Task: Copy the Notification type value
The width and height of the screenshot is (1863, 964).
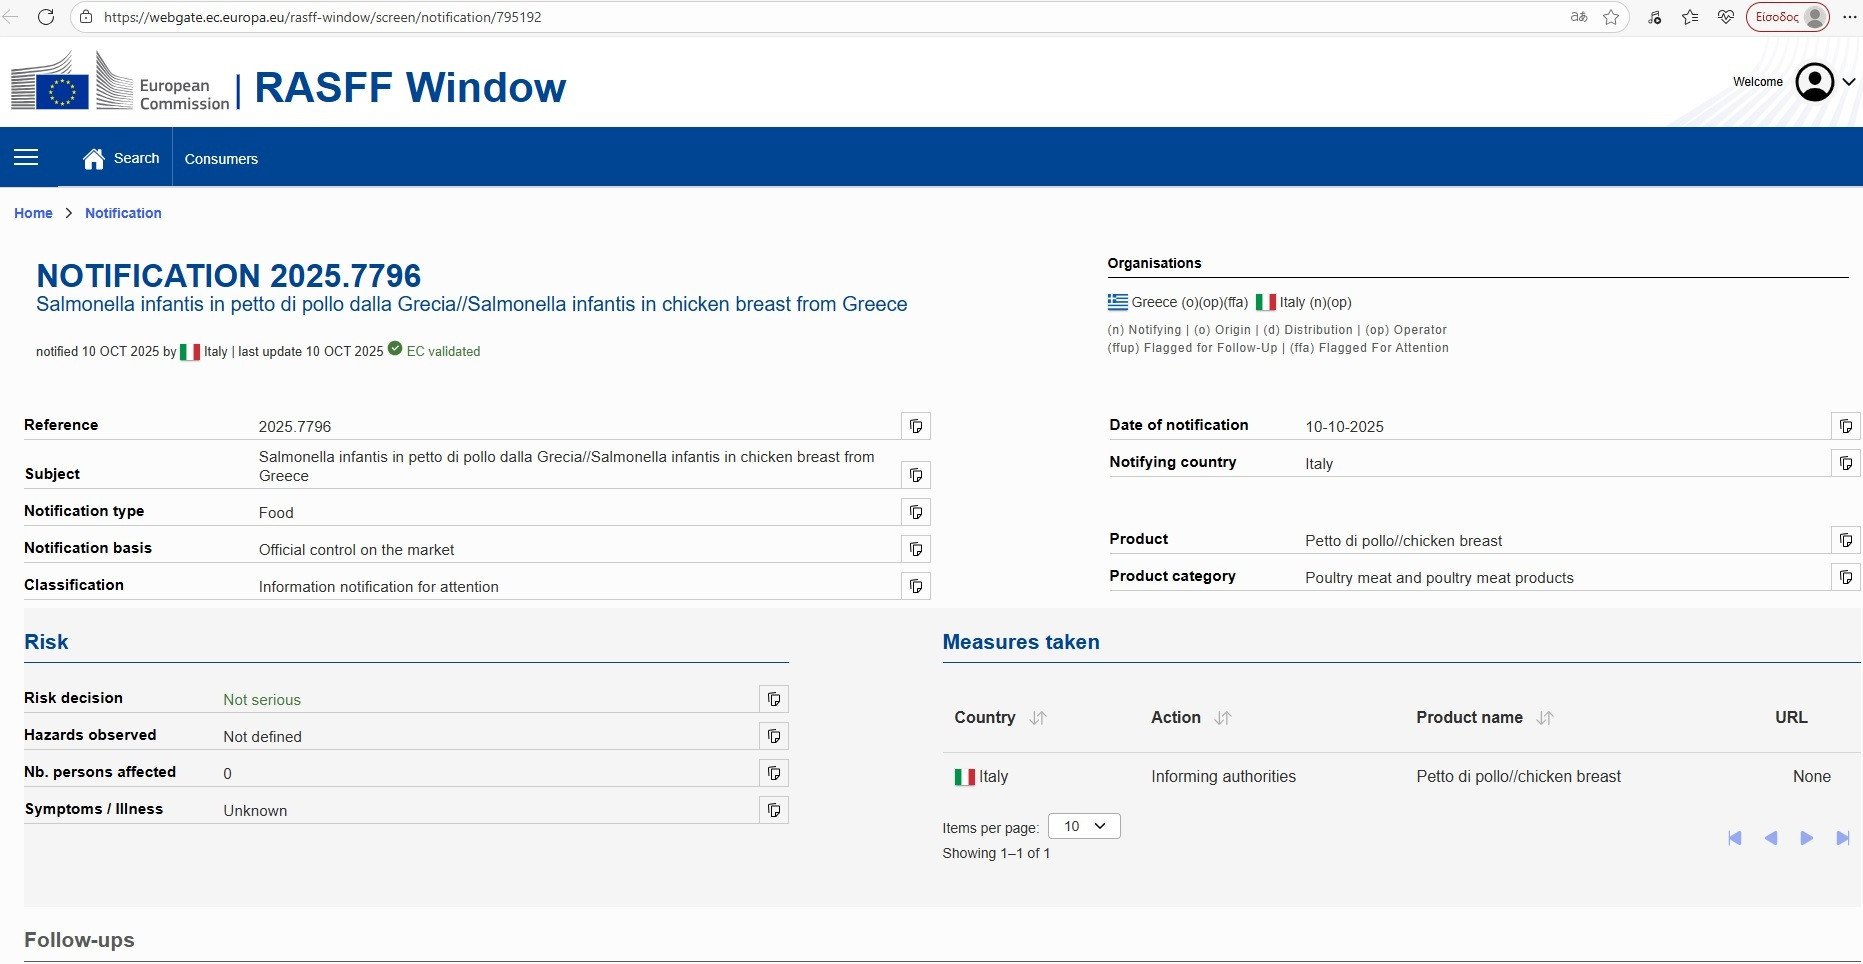Action: tap(915, 512)
